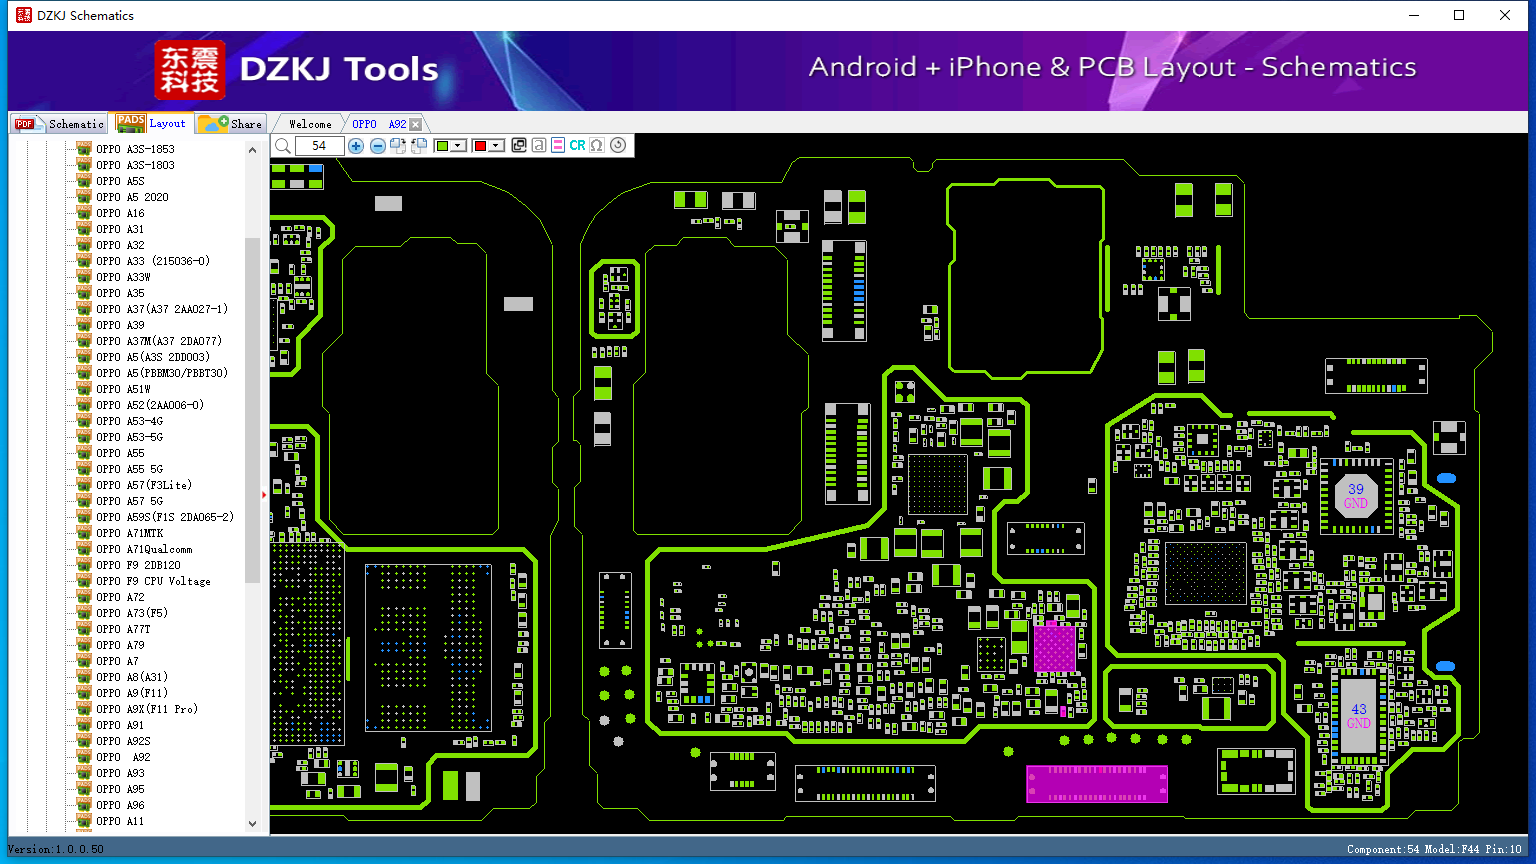Viewport: 1536px width, 864px height.
Task: Maximize the DZKJ Schematics window
Action: pos(1459,15)
